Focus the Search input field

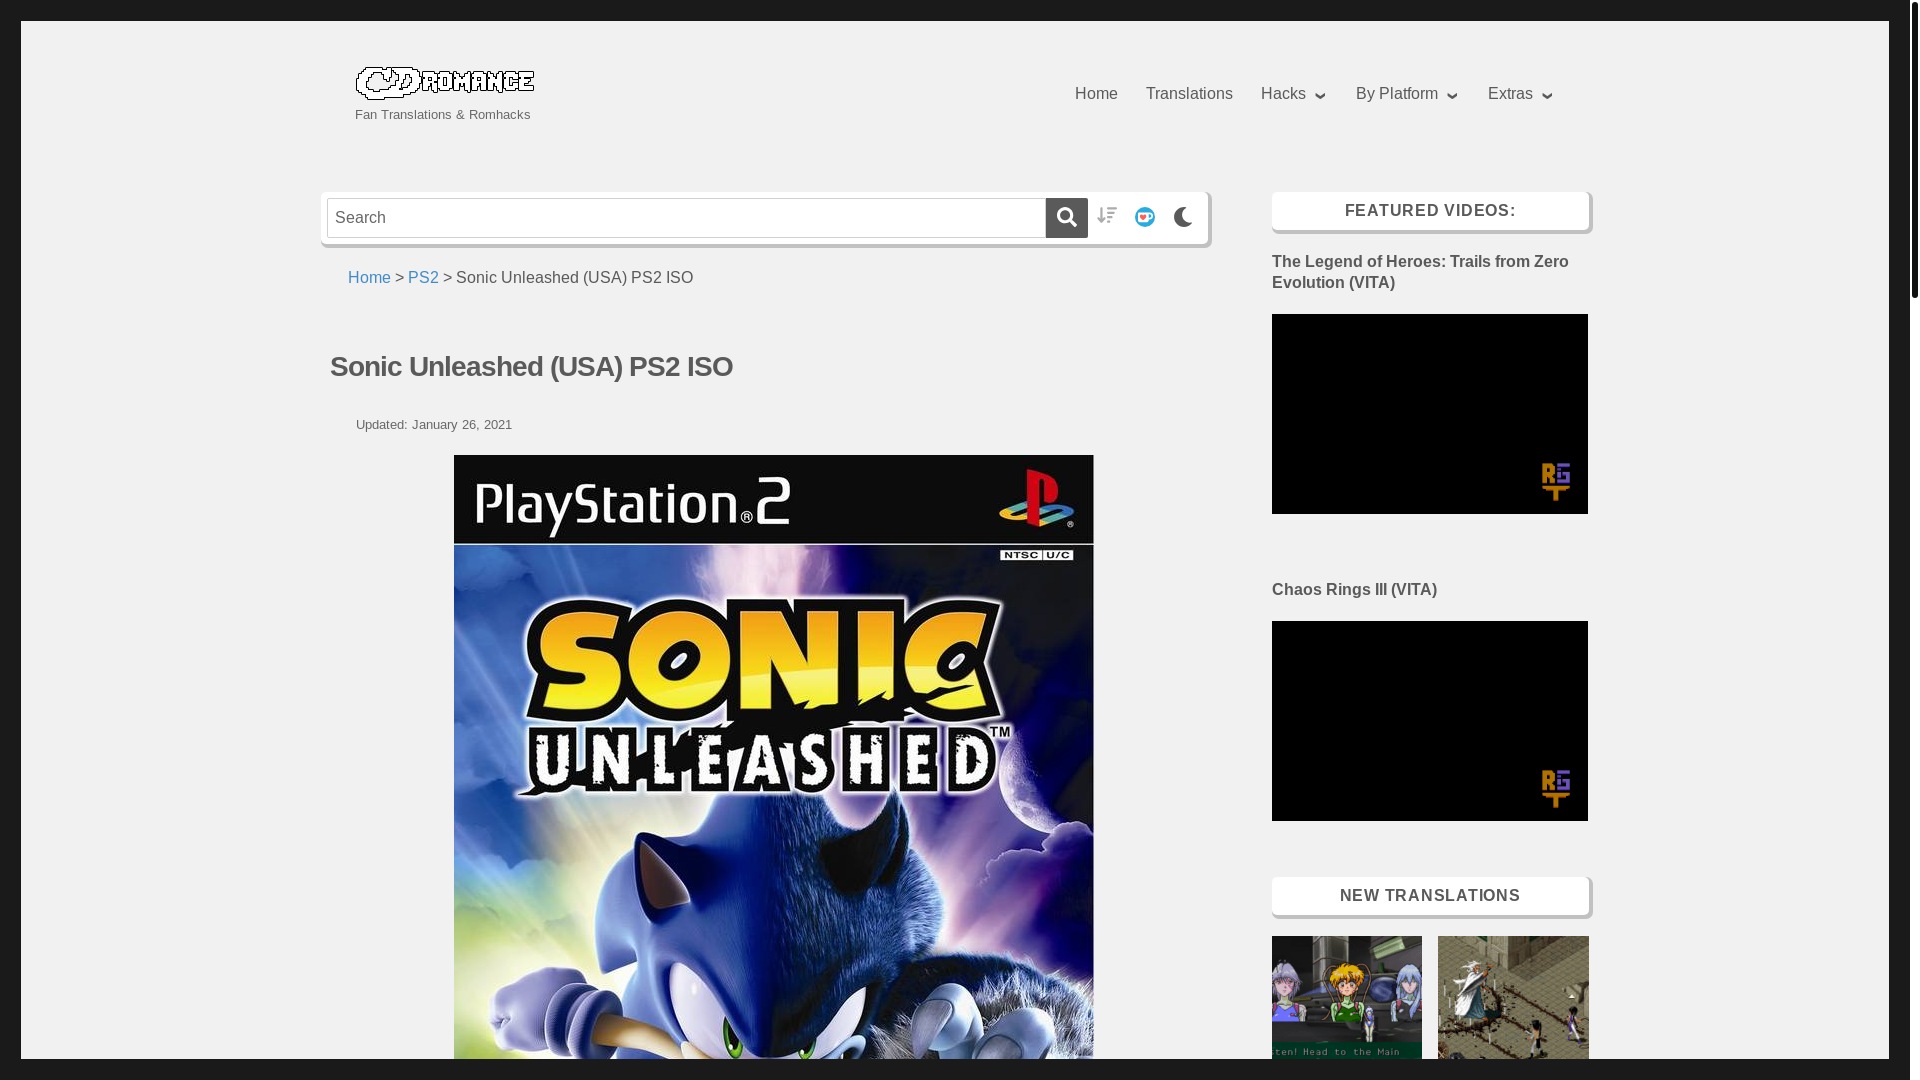686,218
